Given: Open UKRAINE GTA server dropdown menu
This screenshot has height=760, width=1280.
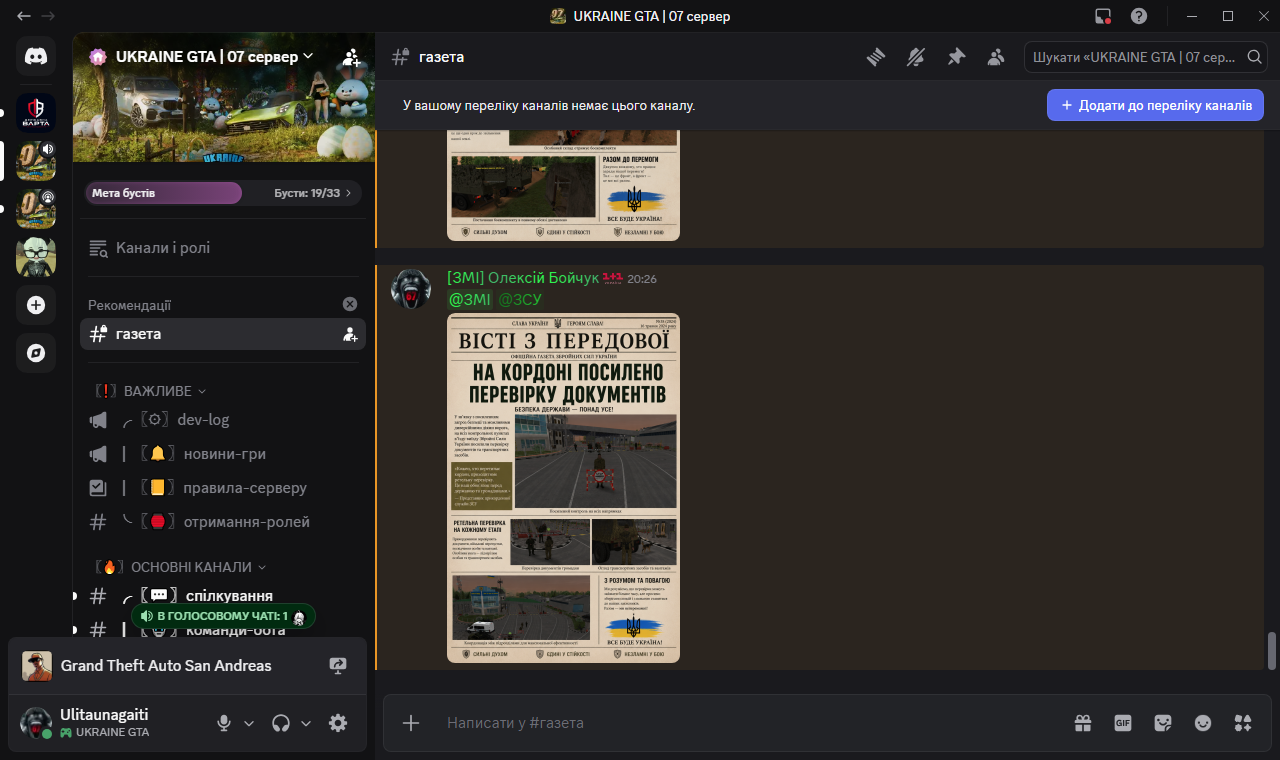Looking at the screenshot, I should point(215,57).
